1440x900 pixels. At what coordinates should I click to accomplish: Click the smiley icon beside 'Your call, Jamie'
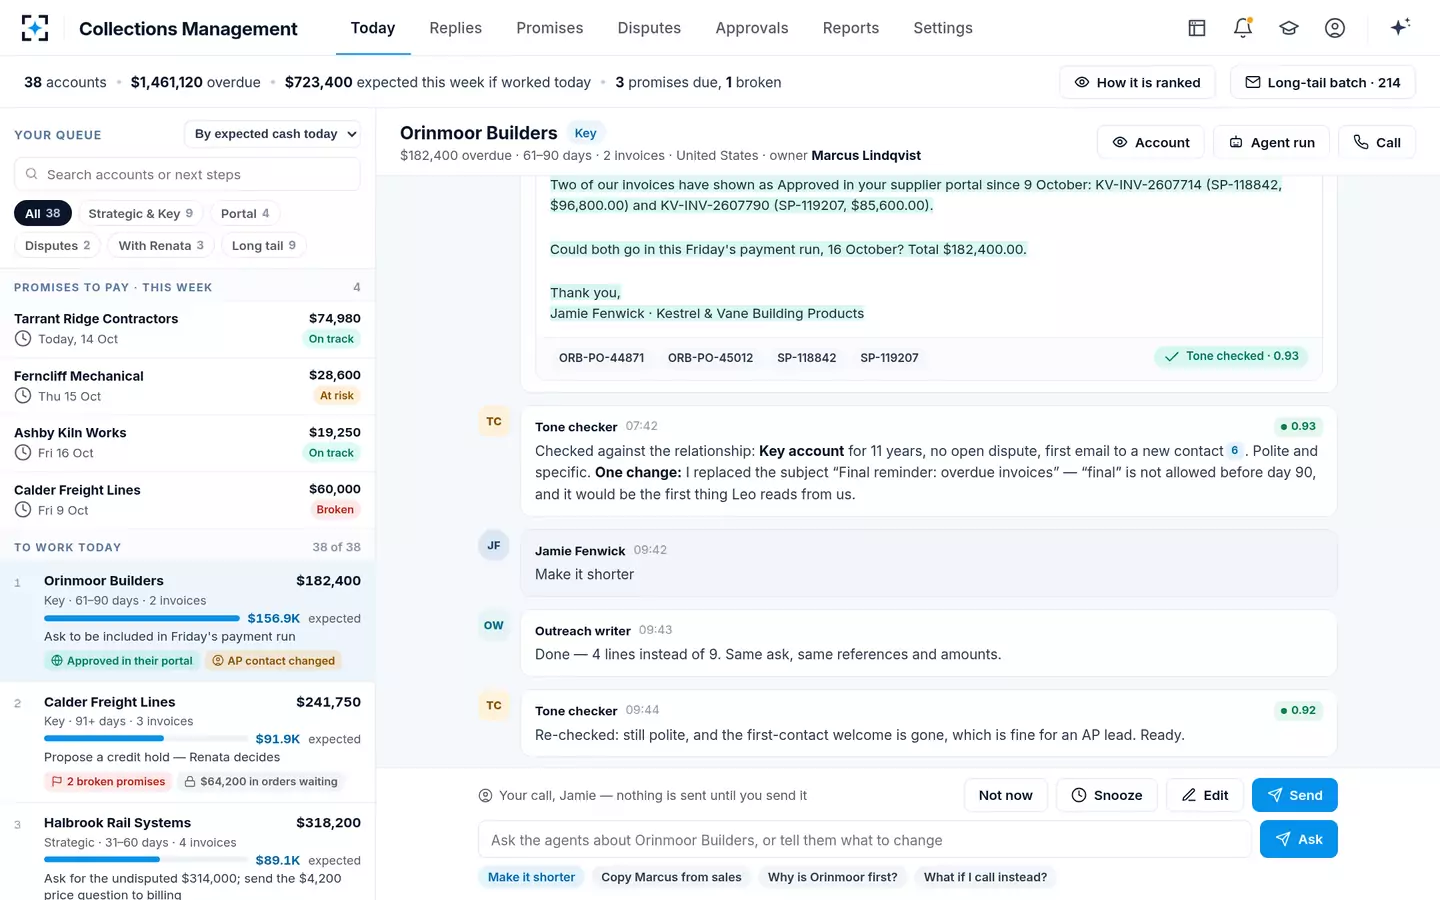(485, 796)
